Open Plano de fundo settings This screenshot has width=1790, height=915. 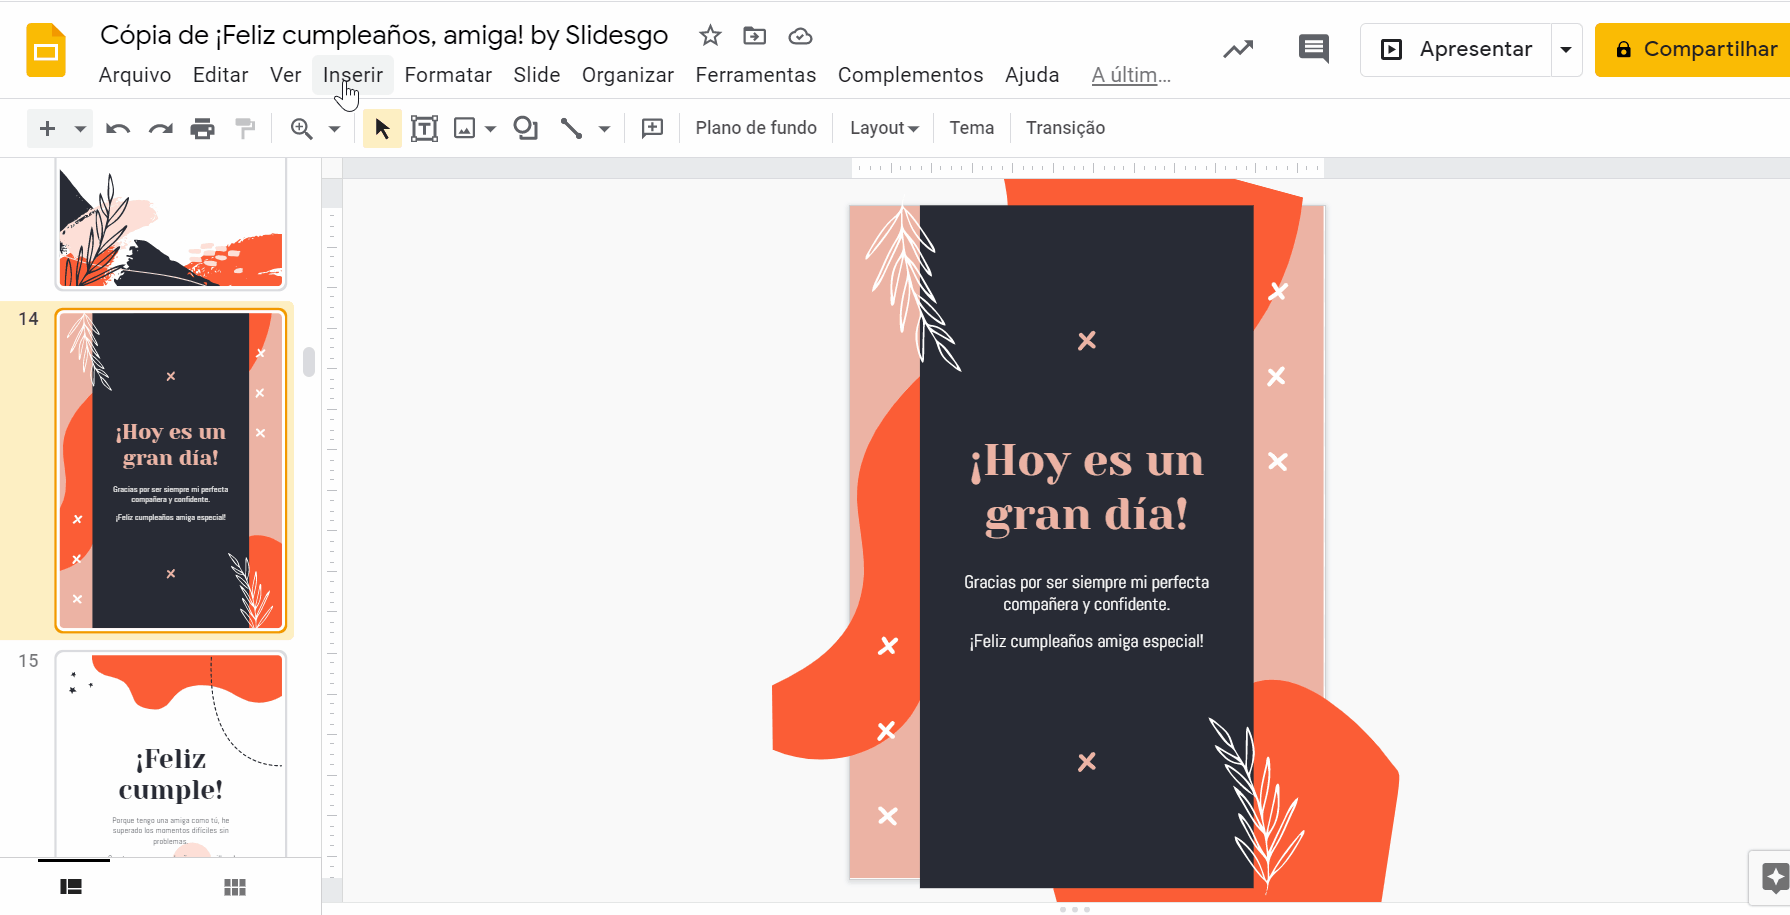click(x=756, y=128)
